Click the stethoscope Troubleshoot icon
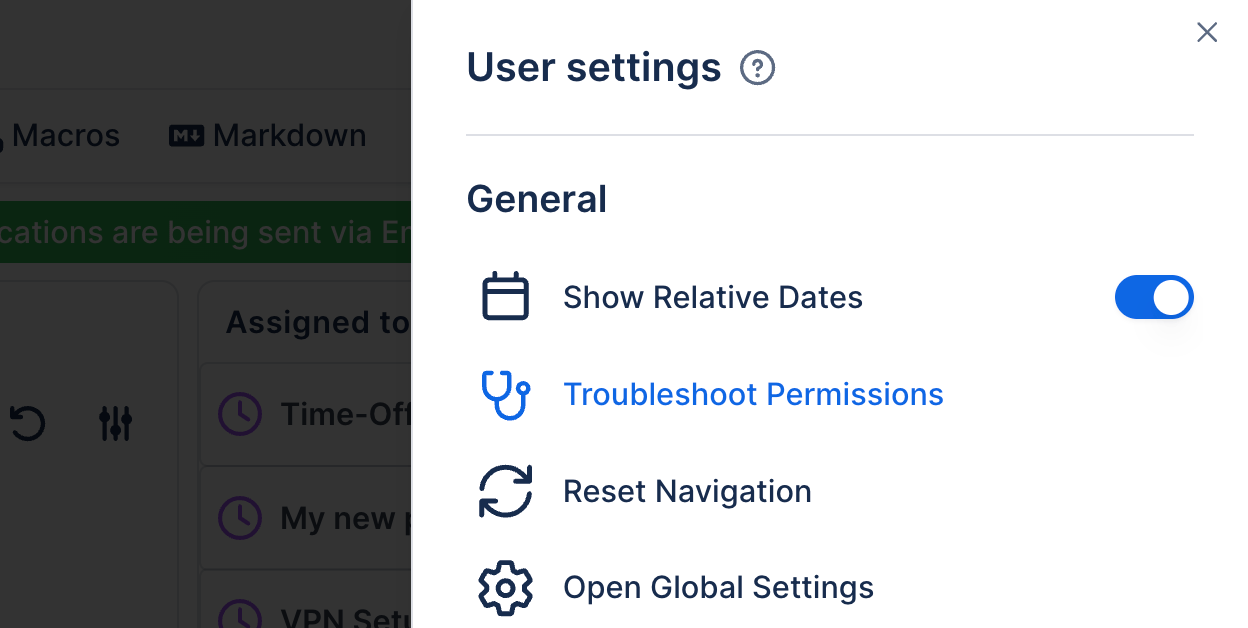This screenshot has height=628, width=1248. coord(505,394)
